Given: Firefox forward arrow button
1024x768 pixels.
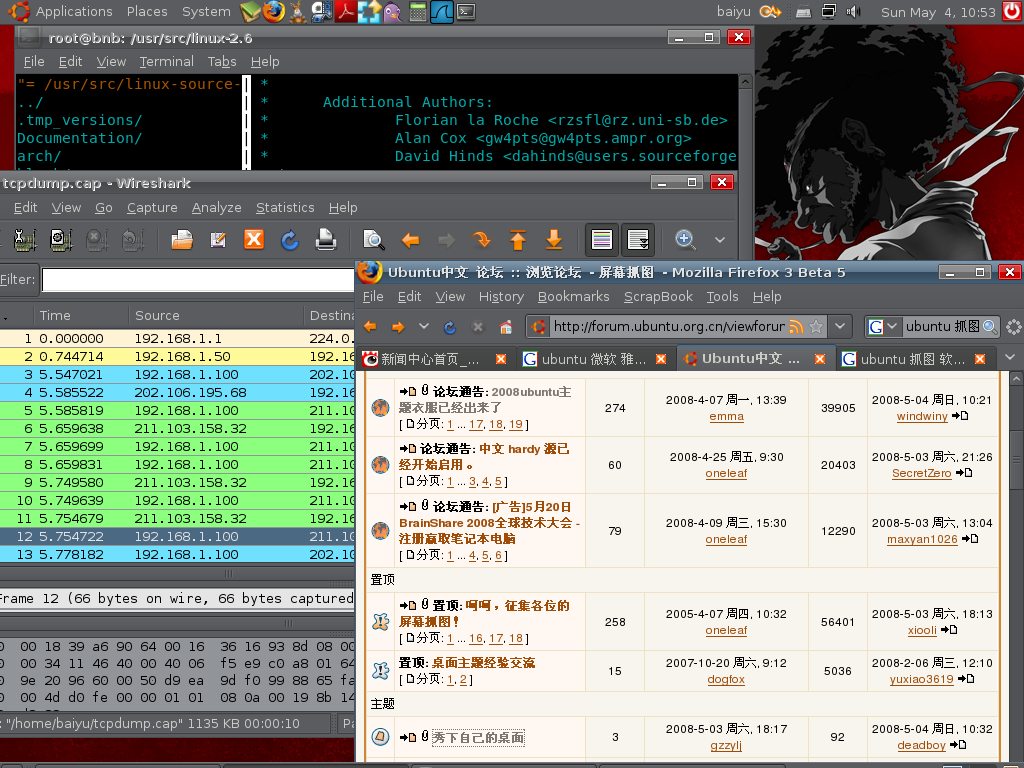Looking at the screenshot, I should tap(398, 327).
